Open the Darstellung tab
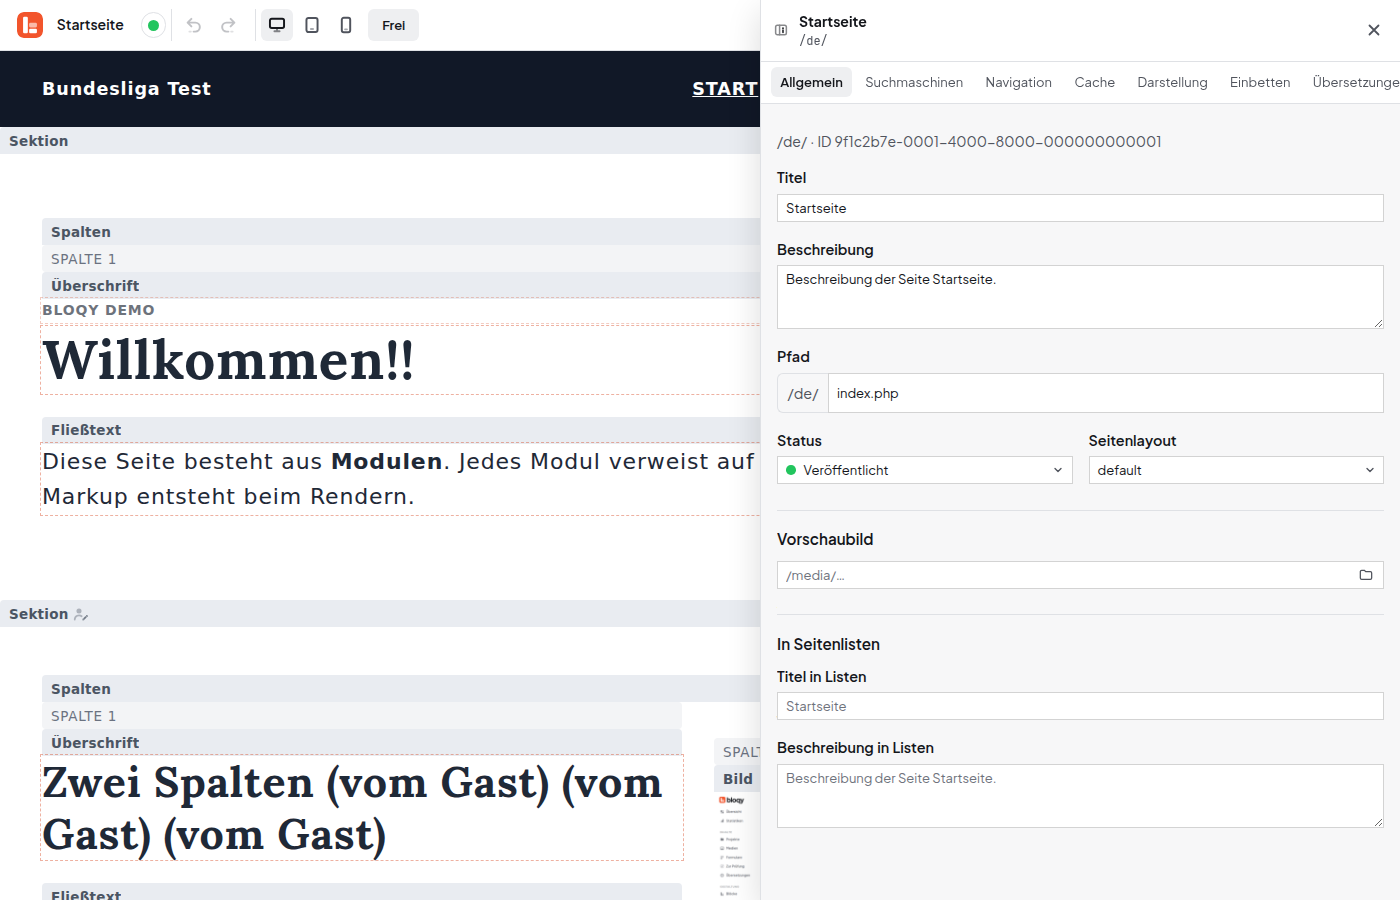This screenshot has height=900, width=1400. click(x=1173, y=82)
